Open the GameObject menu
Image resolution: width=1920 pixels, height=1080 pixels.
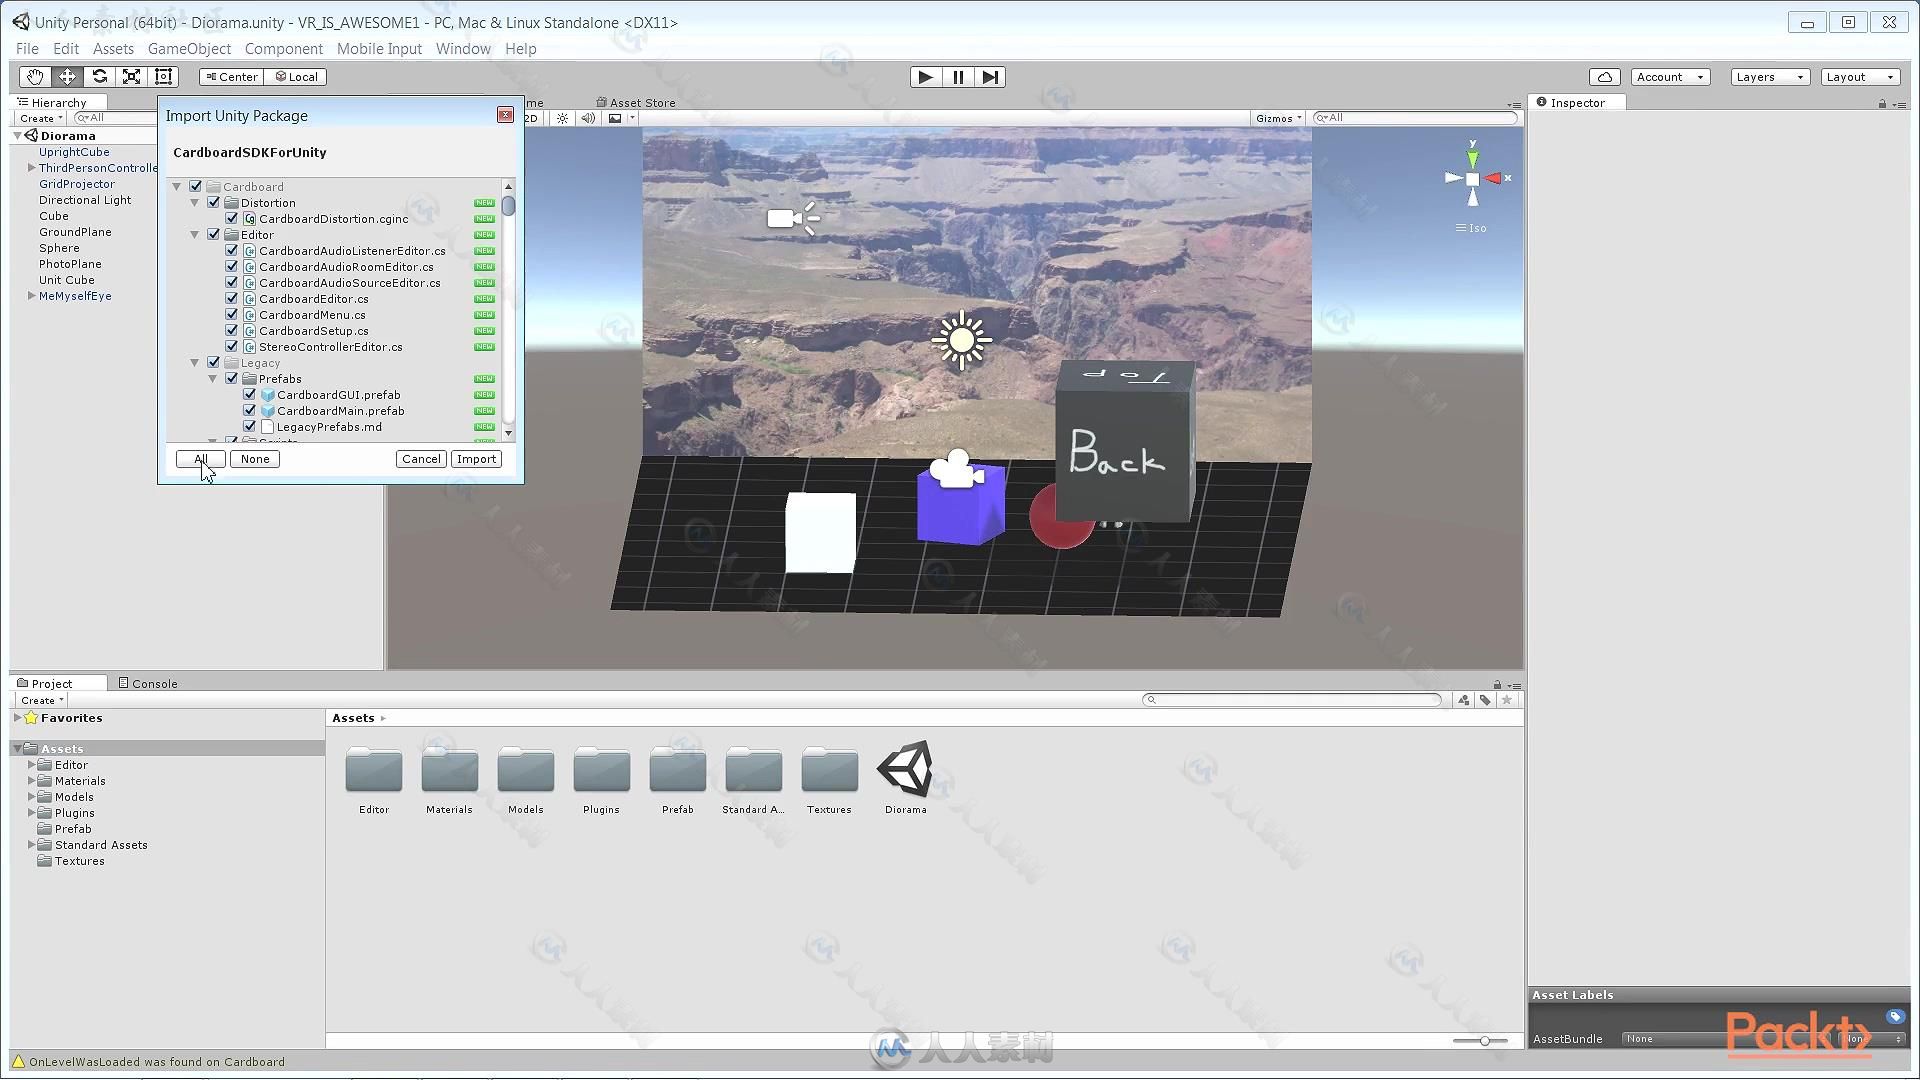189,48
